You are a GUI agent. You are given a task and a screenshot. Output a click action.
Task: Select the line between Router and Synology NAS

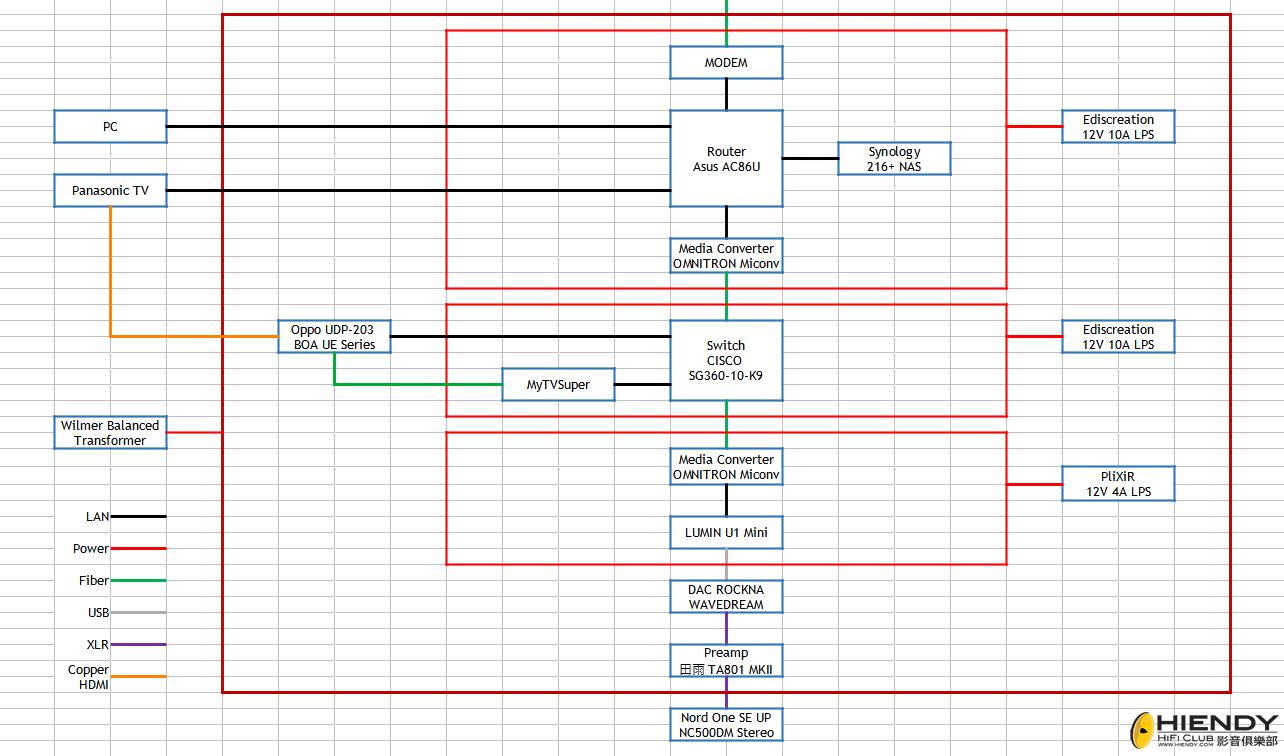810,158
